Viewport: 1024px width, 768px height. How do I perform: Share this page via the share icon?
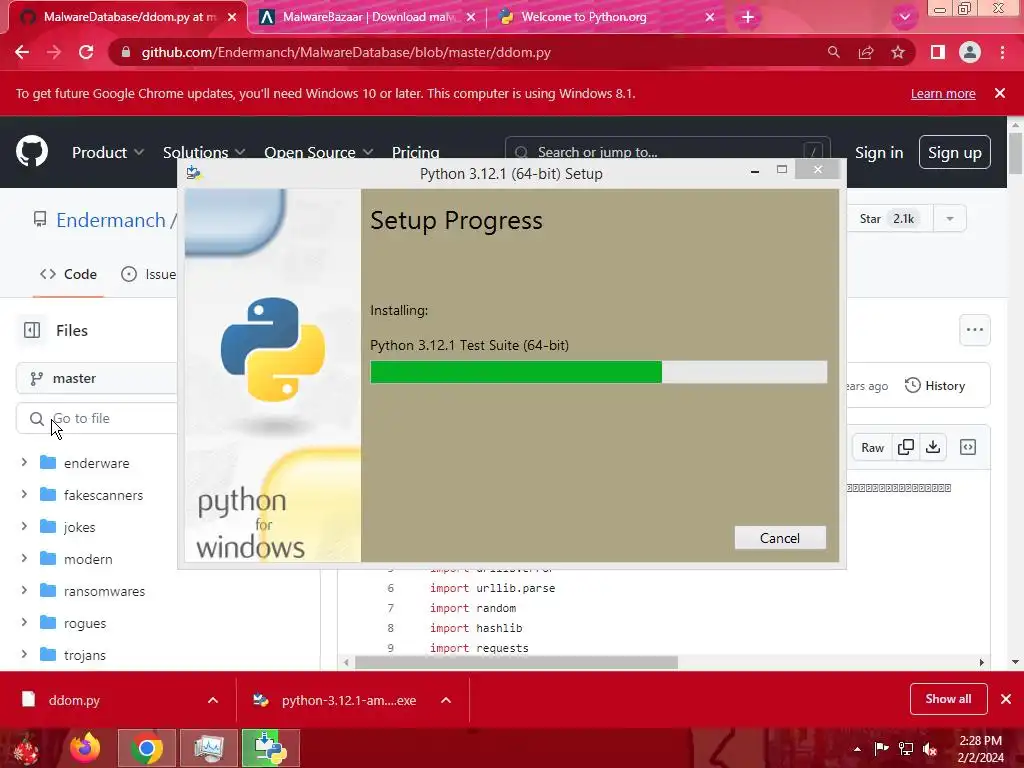[x=866, y=52]
